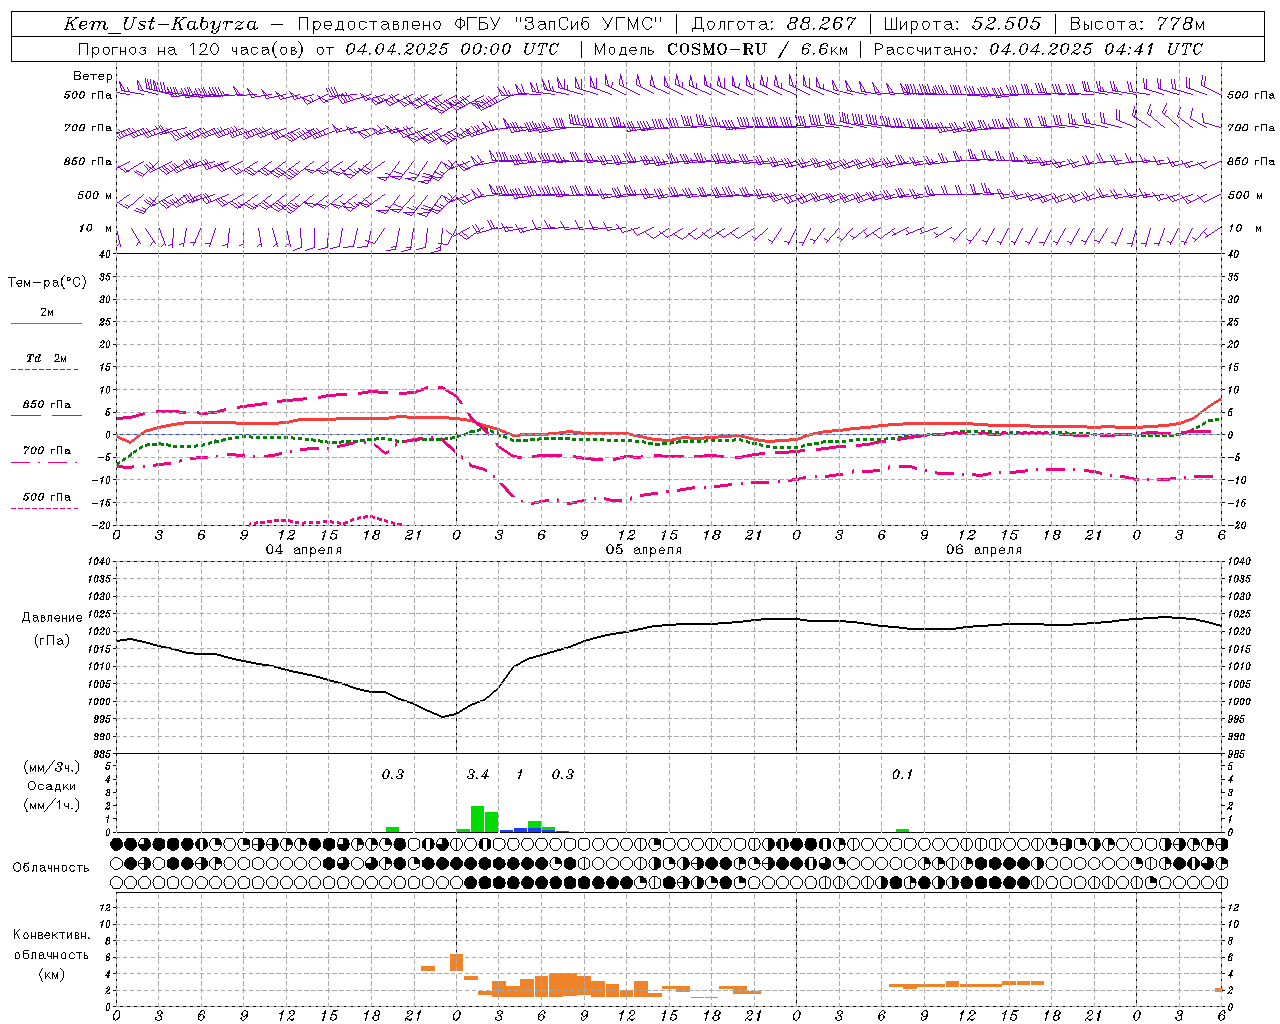Click the solid red 2м legend line sample
1280x1024 pixels.
(46, 324)
